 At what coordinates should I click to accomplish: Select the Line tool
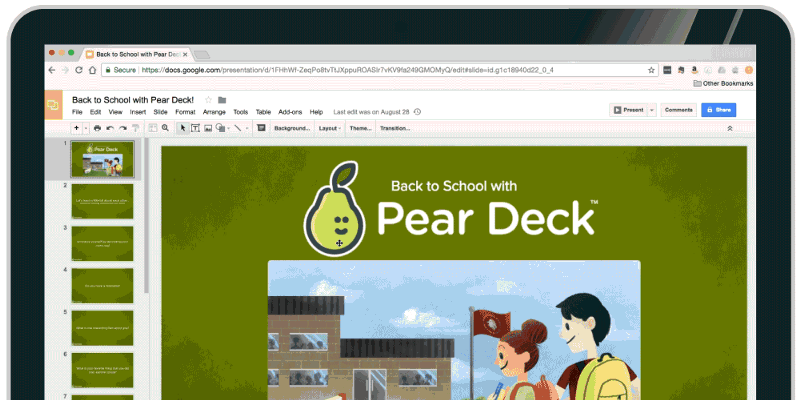(237, 128)
